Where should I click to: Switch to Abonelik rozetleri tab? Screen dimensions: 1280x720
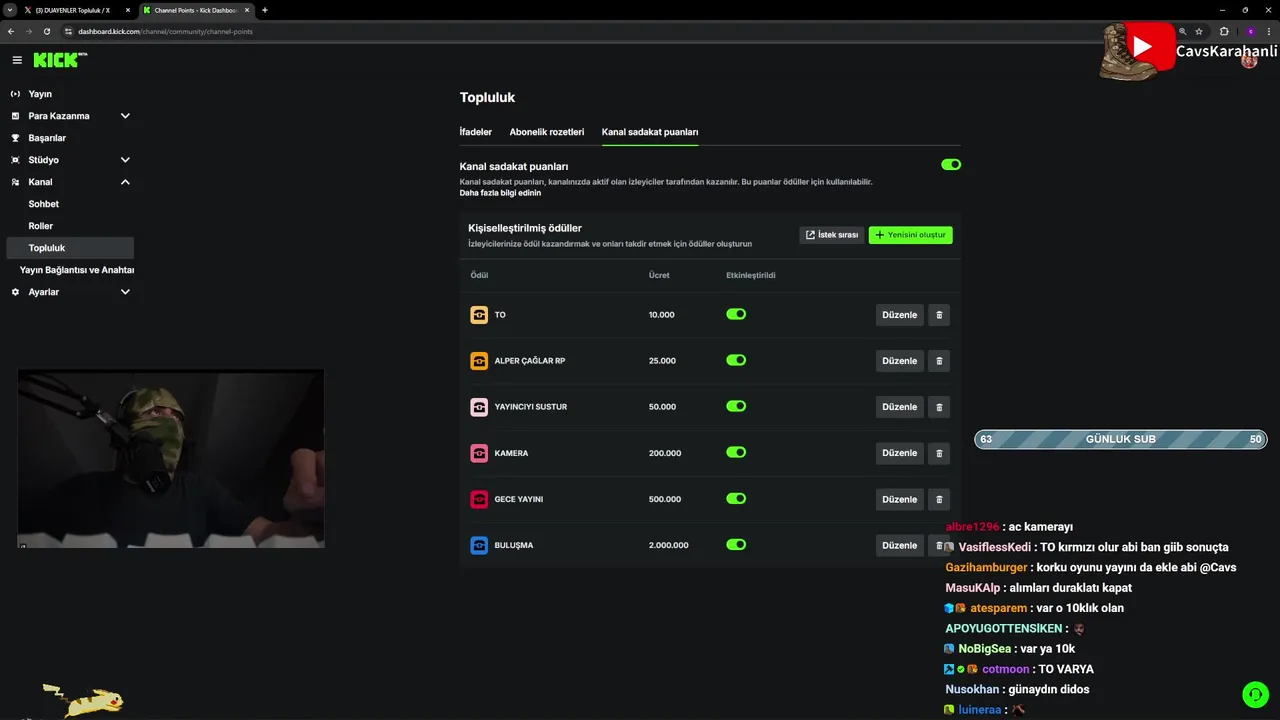(x=546, y=132)
